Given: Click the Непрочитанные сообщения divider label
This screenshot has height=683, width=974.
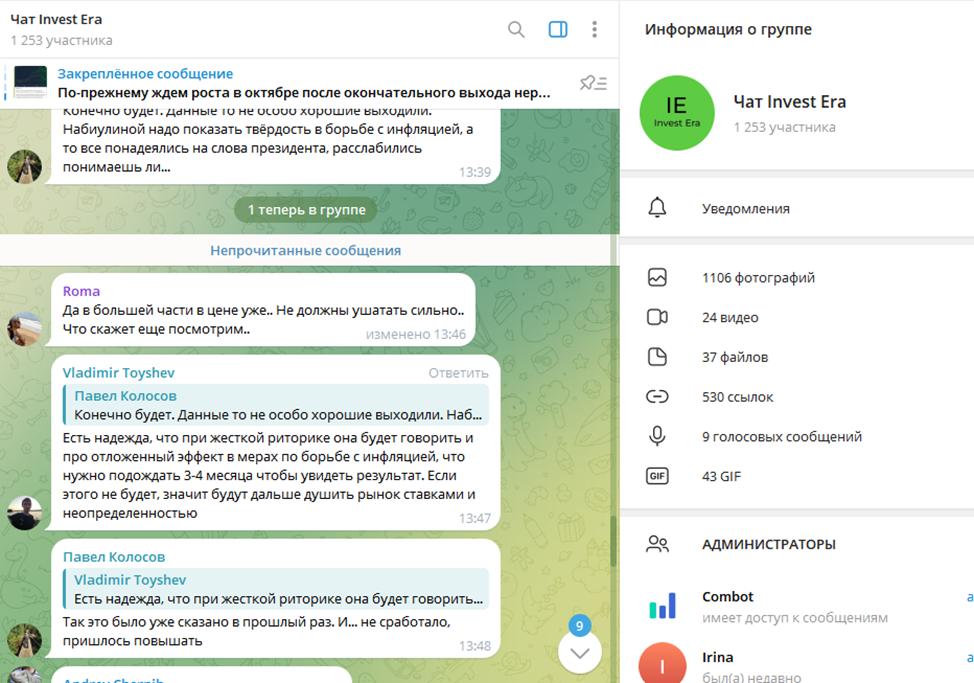Looking at the screenshot, I should (x=306, y=250).
